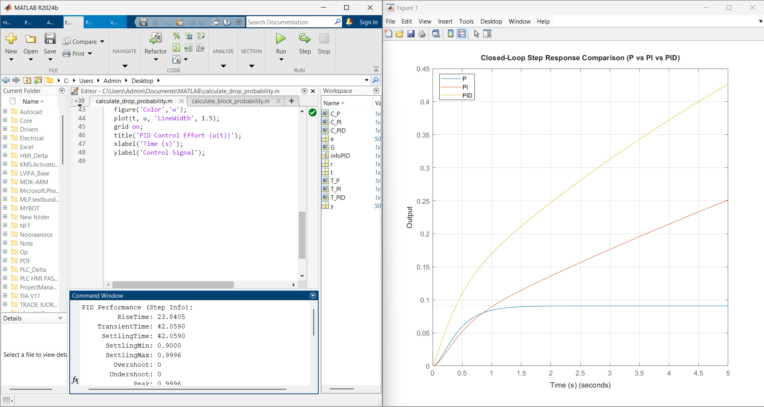Open the Refactor tool

coord(155,39)
